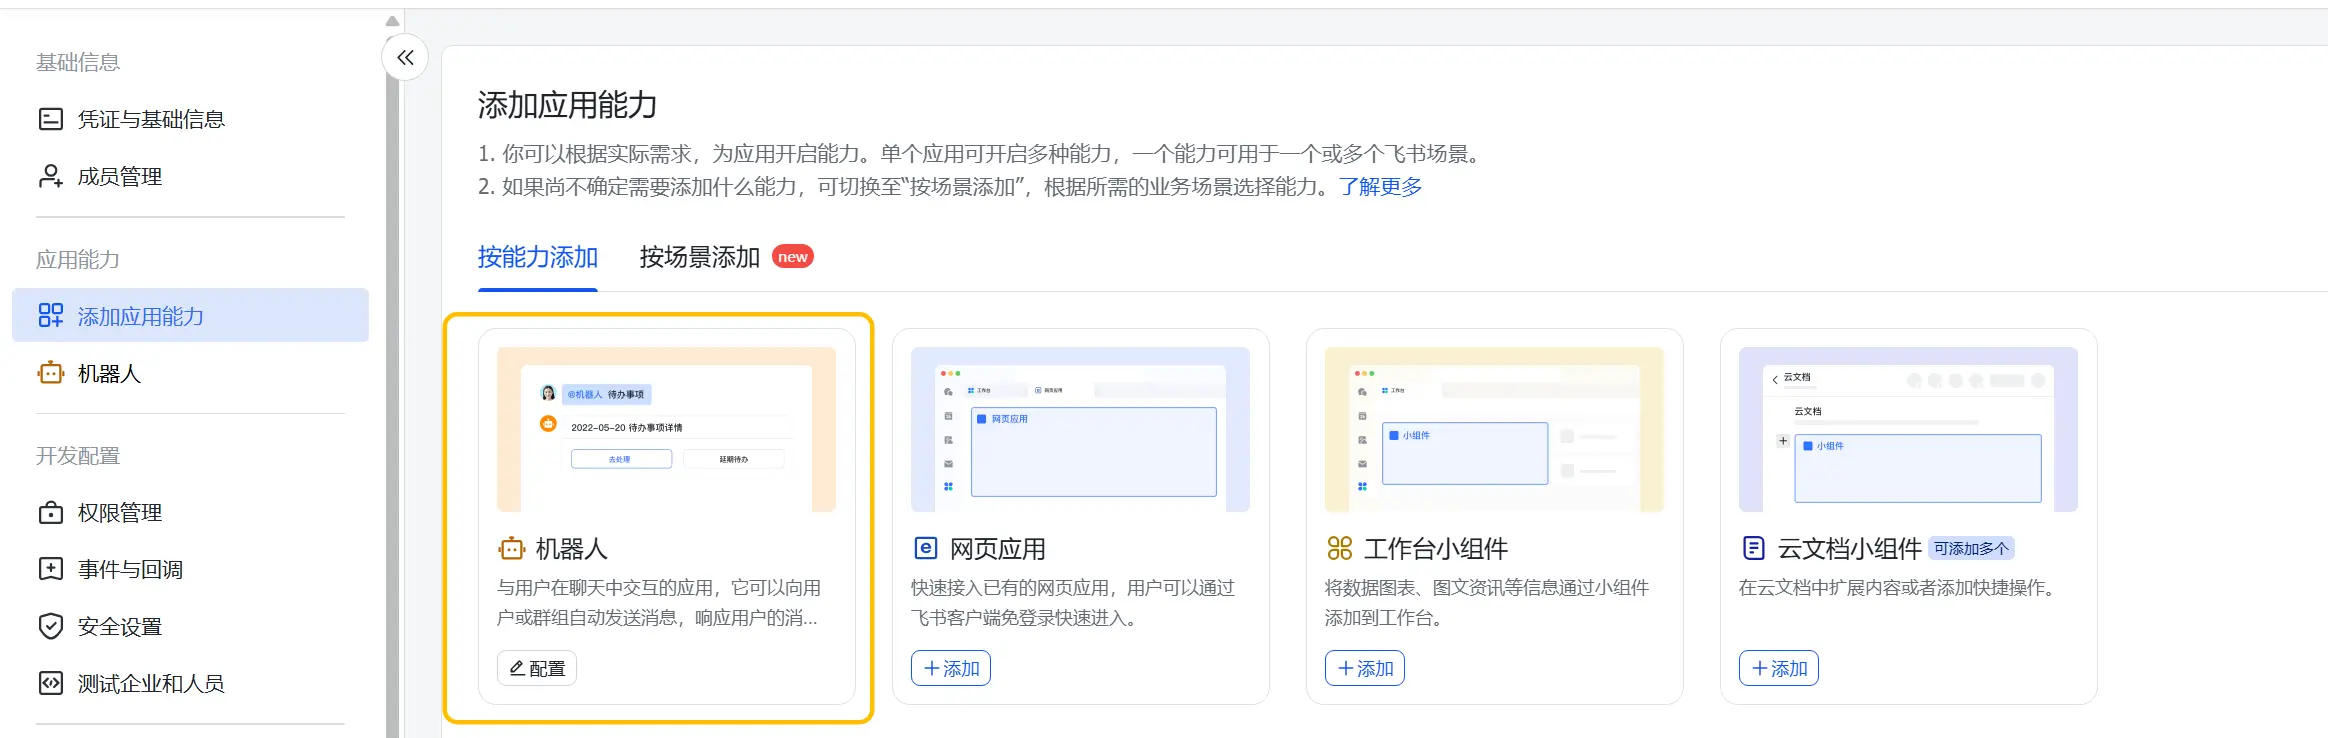Click the red new badge
The height and width of the screenshot is (738, 2328).
(x=793, y=257)
